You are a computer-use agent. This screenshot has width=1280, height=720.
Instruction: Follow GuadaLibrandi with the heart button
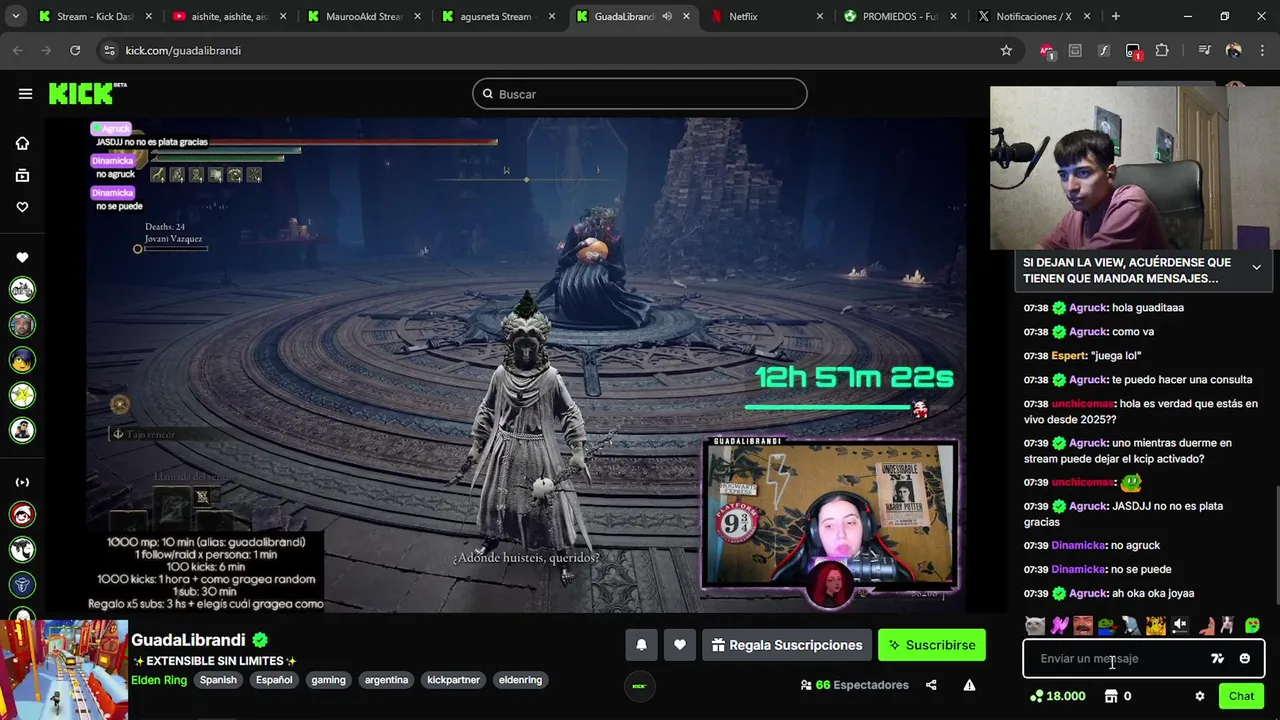(x=679, y=645)
